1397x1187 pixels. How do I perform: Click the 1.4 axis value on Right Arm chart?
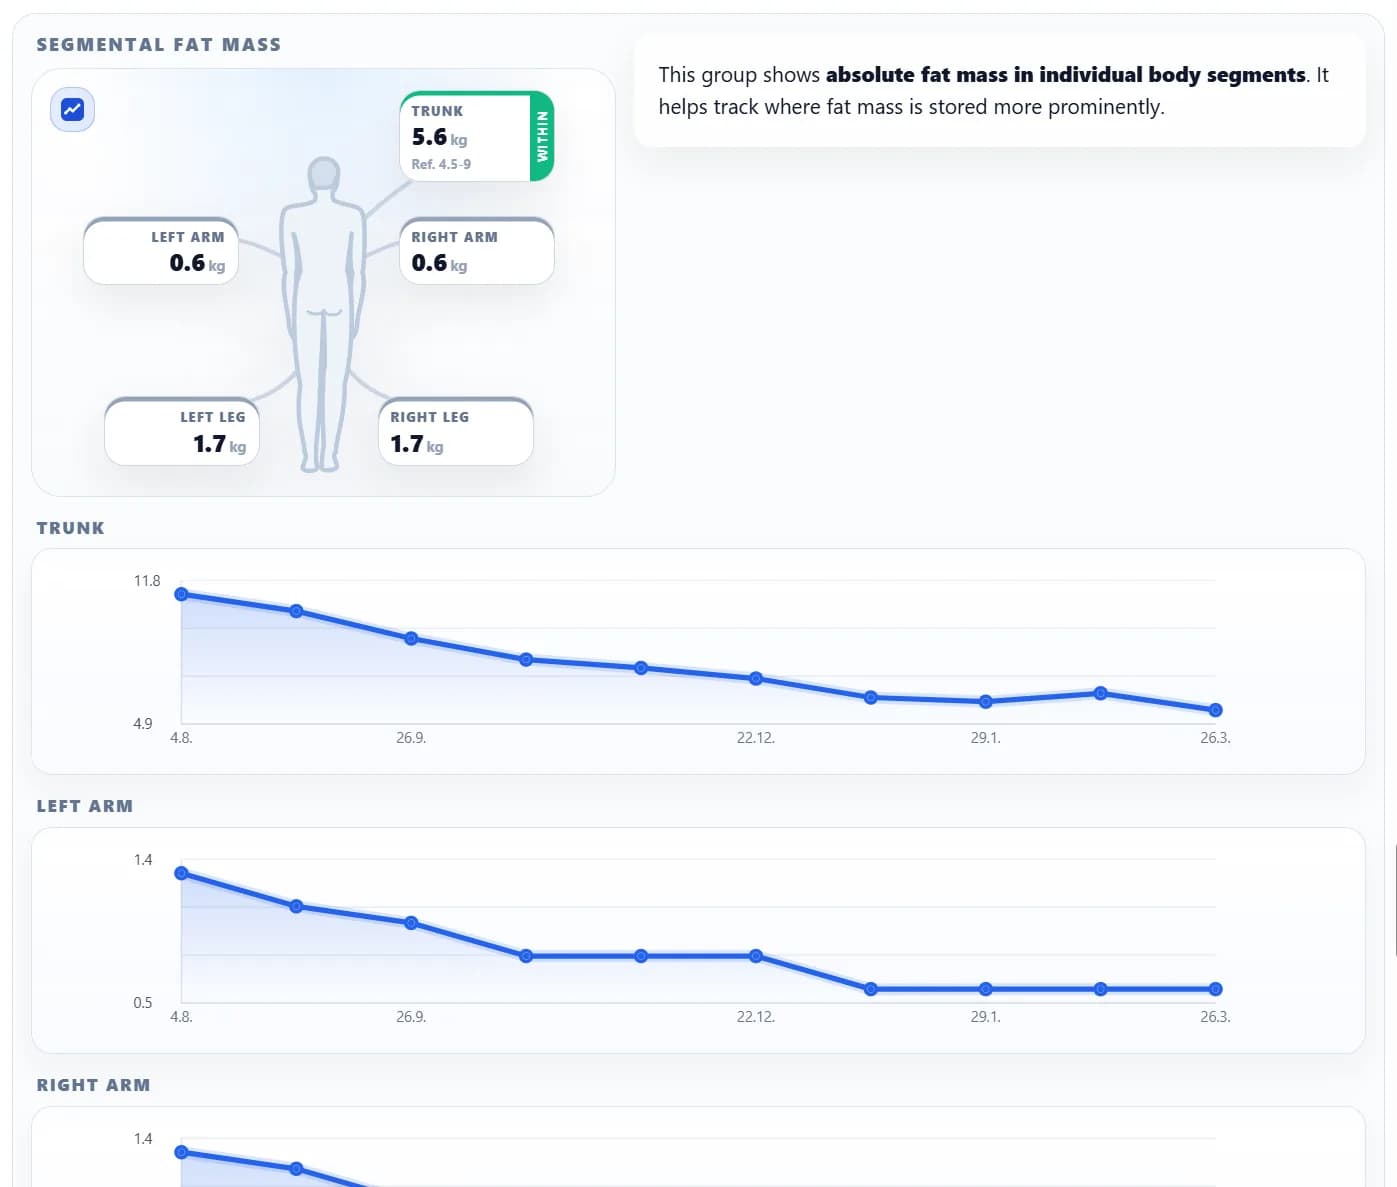coord(143,1139)
